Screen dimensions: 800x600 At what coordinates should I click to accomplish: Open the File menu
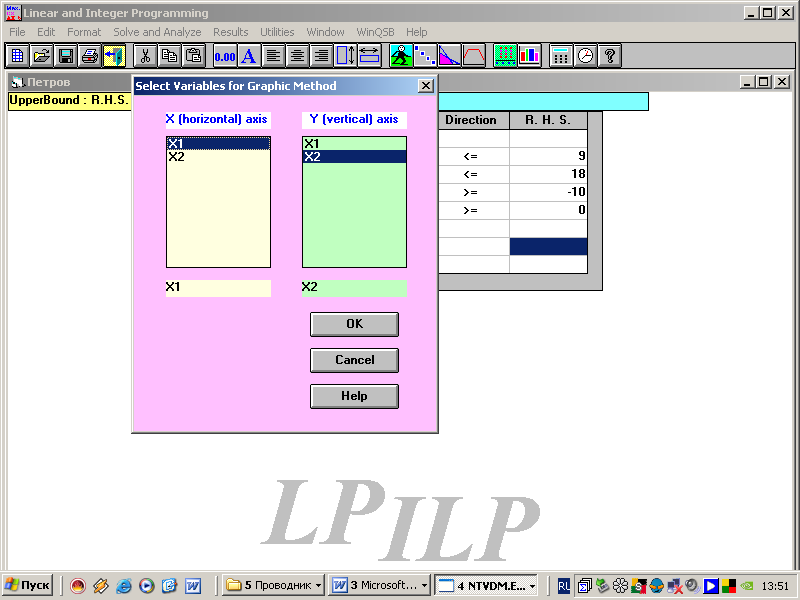tap(17, 32)
